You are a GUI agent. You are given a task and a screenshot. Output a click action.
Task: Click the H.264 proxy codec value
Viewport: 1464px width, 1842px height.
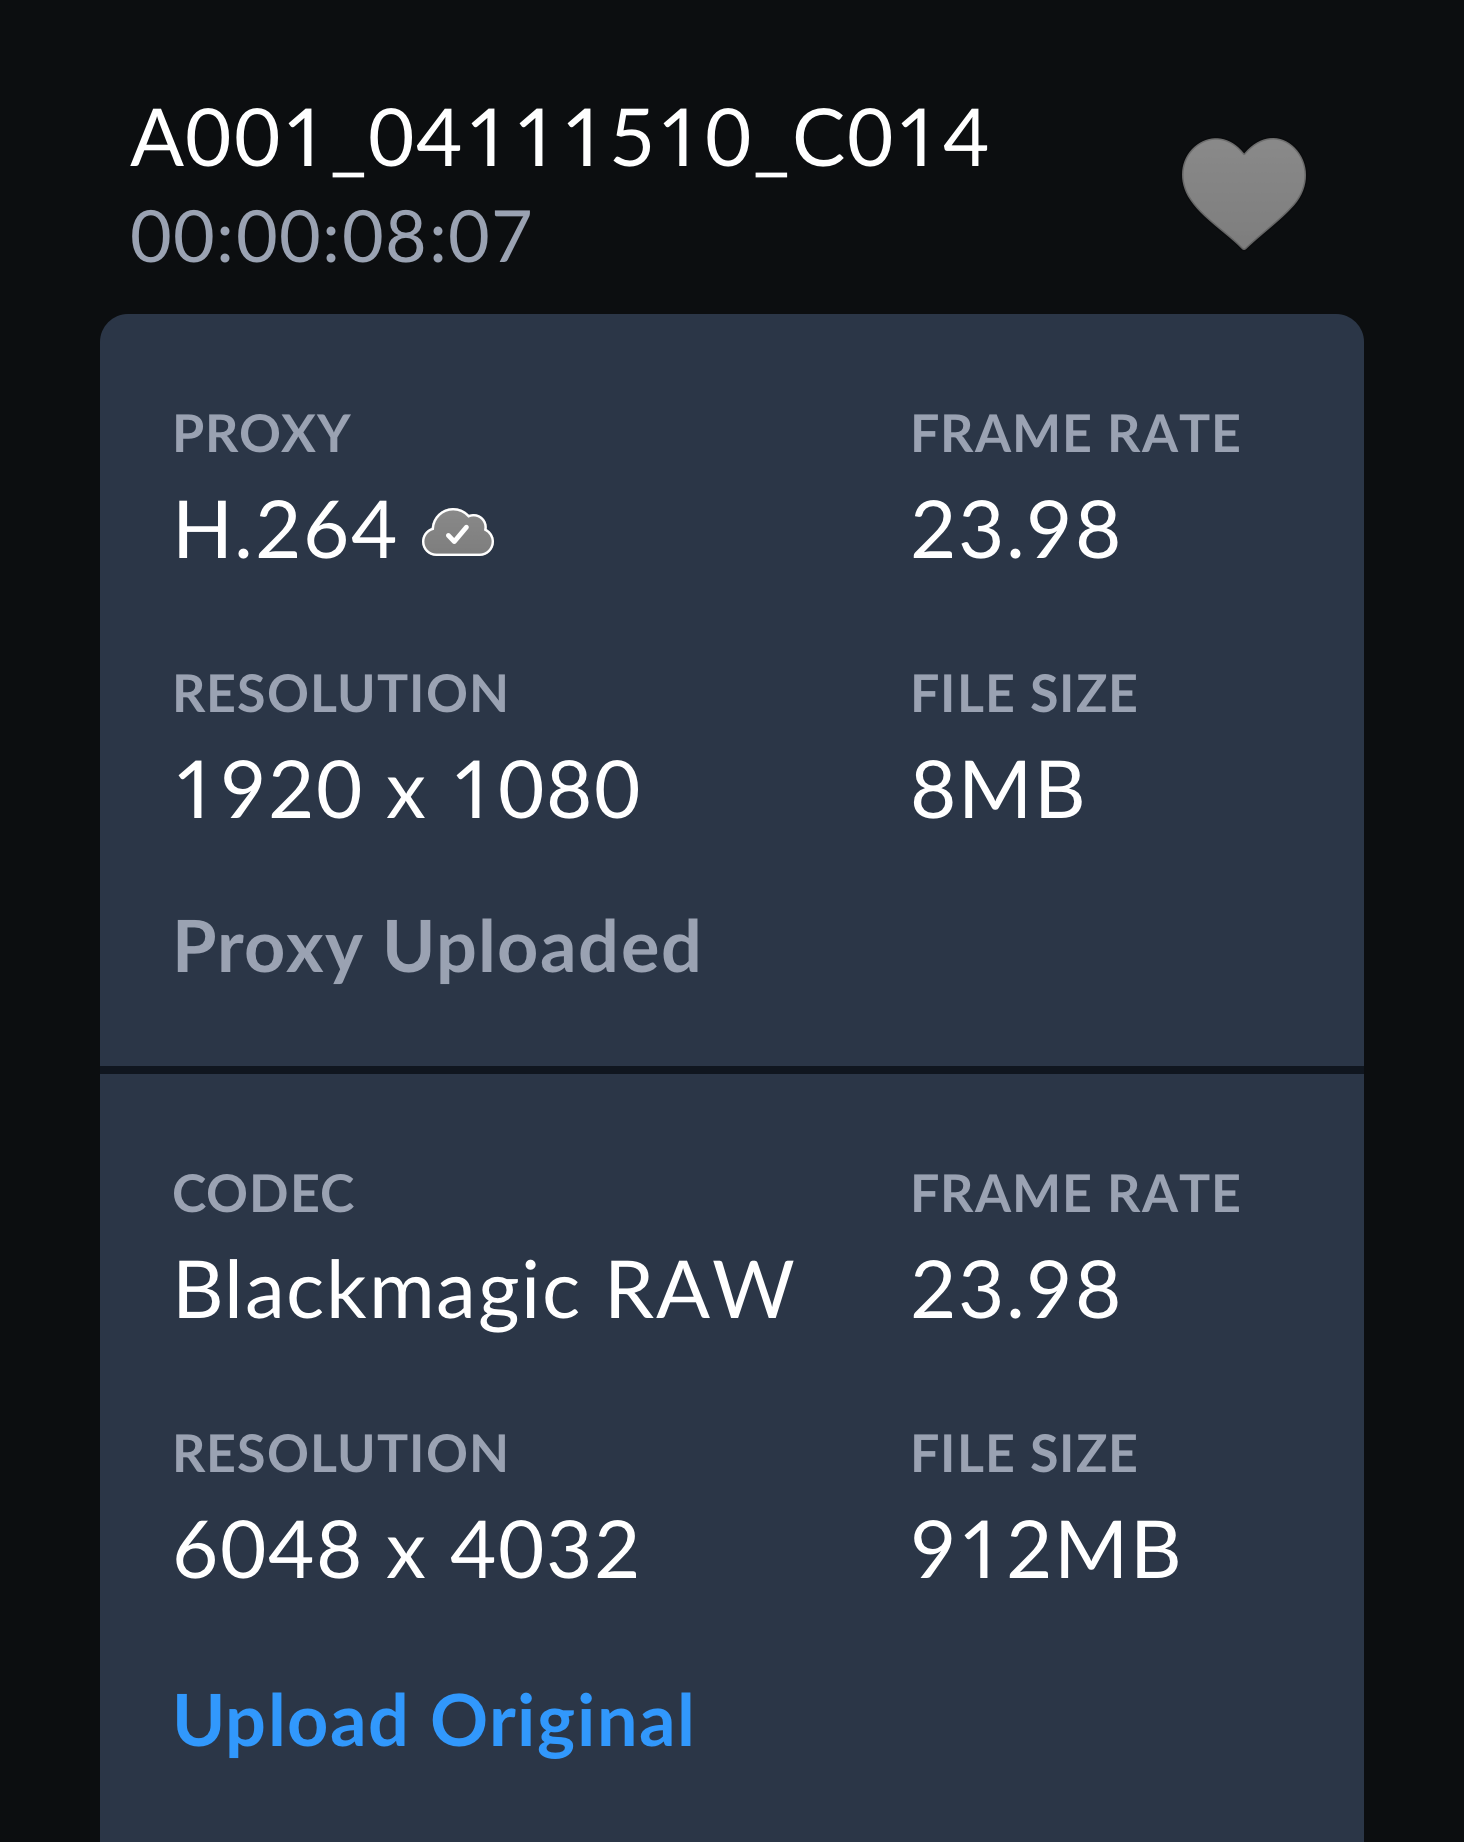click(x=285, y=530)
